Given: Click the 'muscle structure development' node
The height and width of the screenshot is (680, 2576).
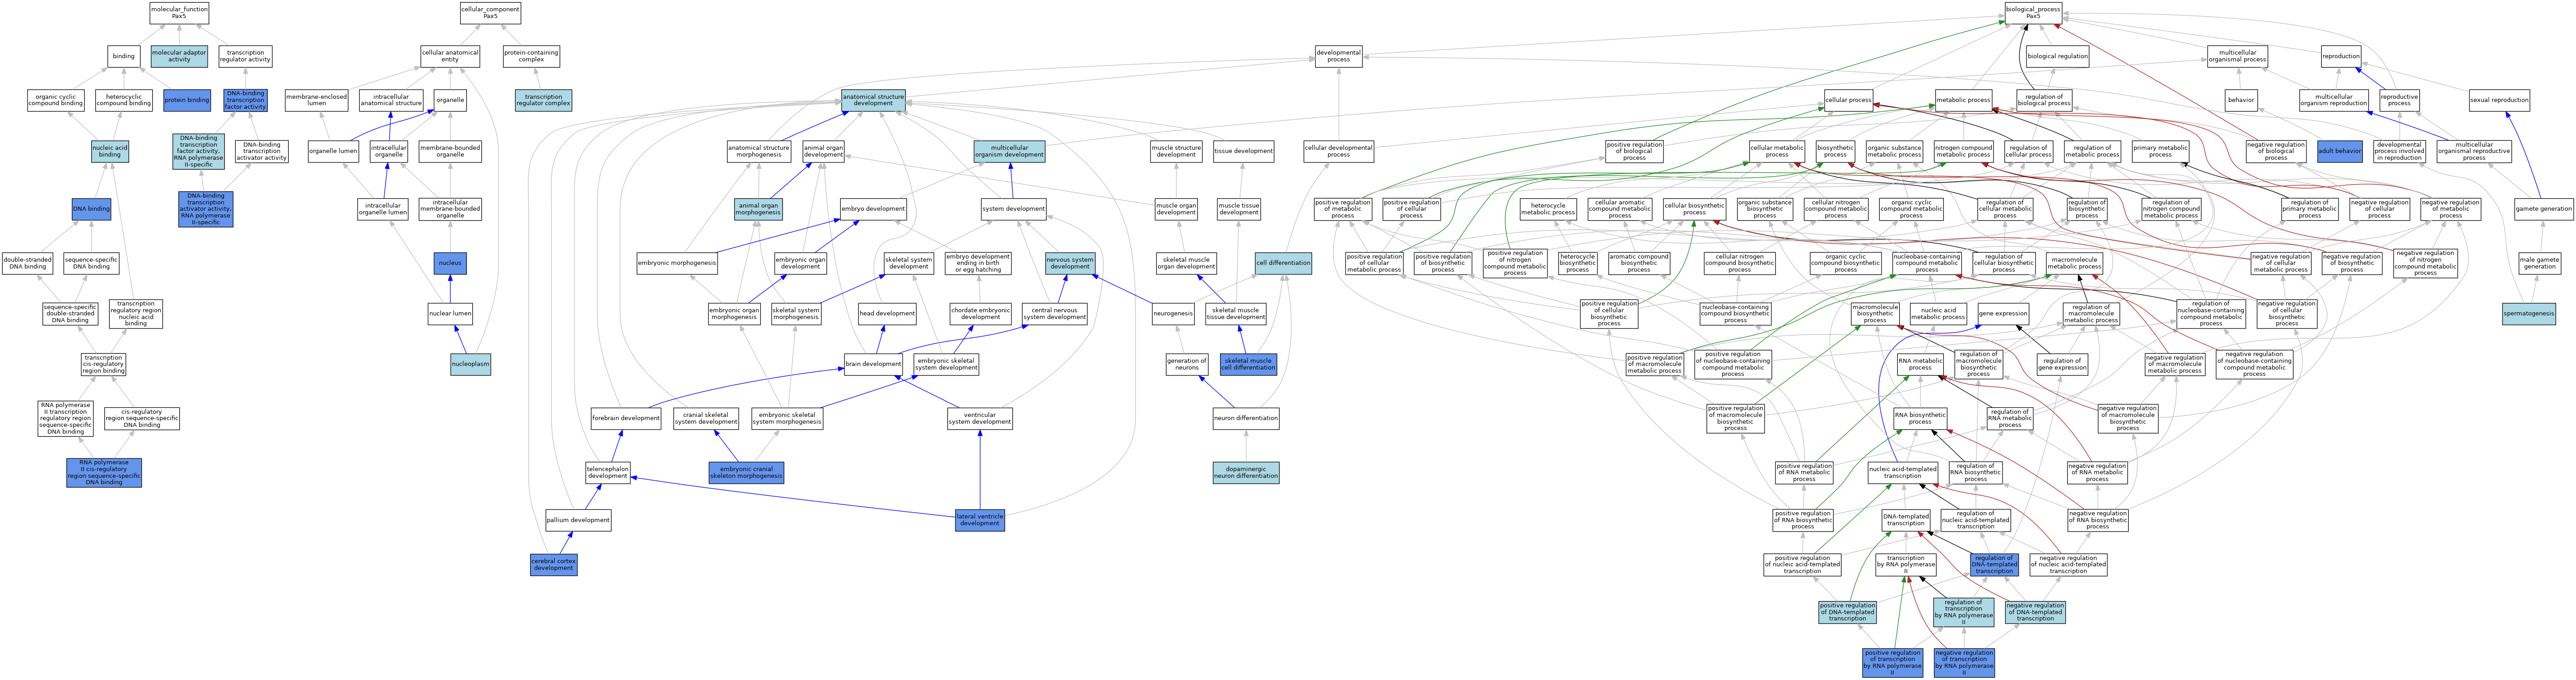Looking at the screenshot, I should 1176,152.
